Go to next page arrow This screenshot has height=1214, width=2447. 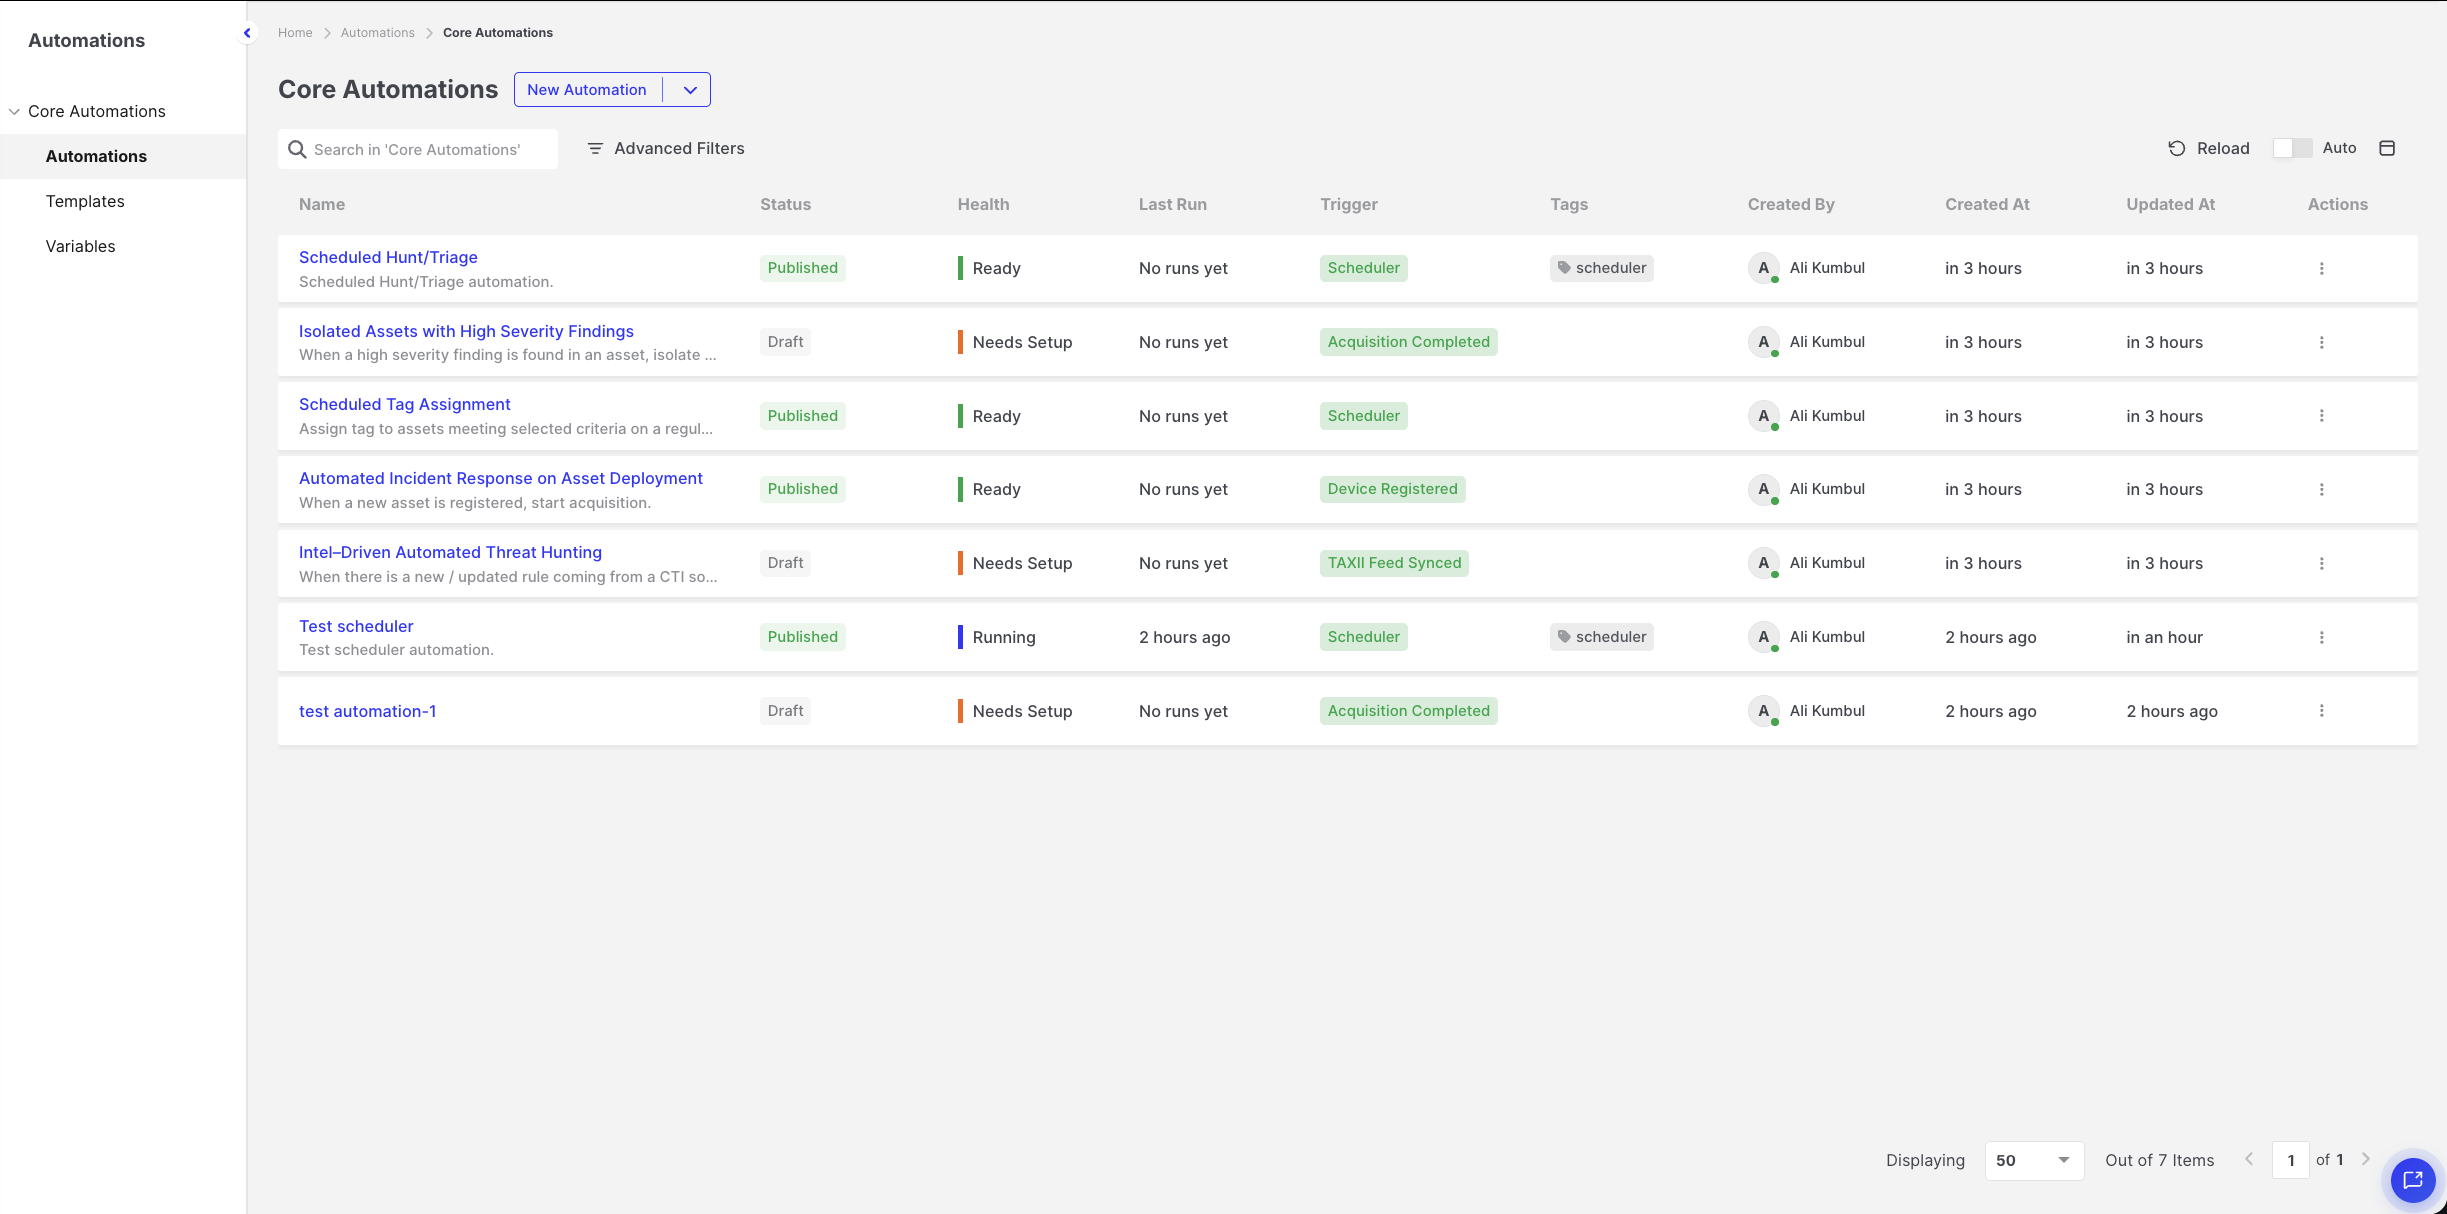[x=2366, y=1159]
